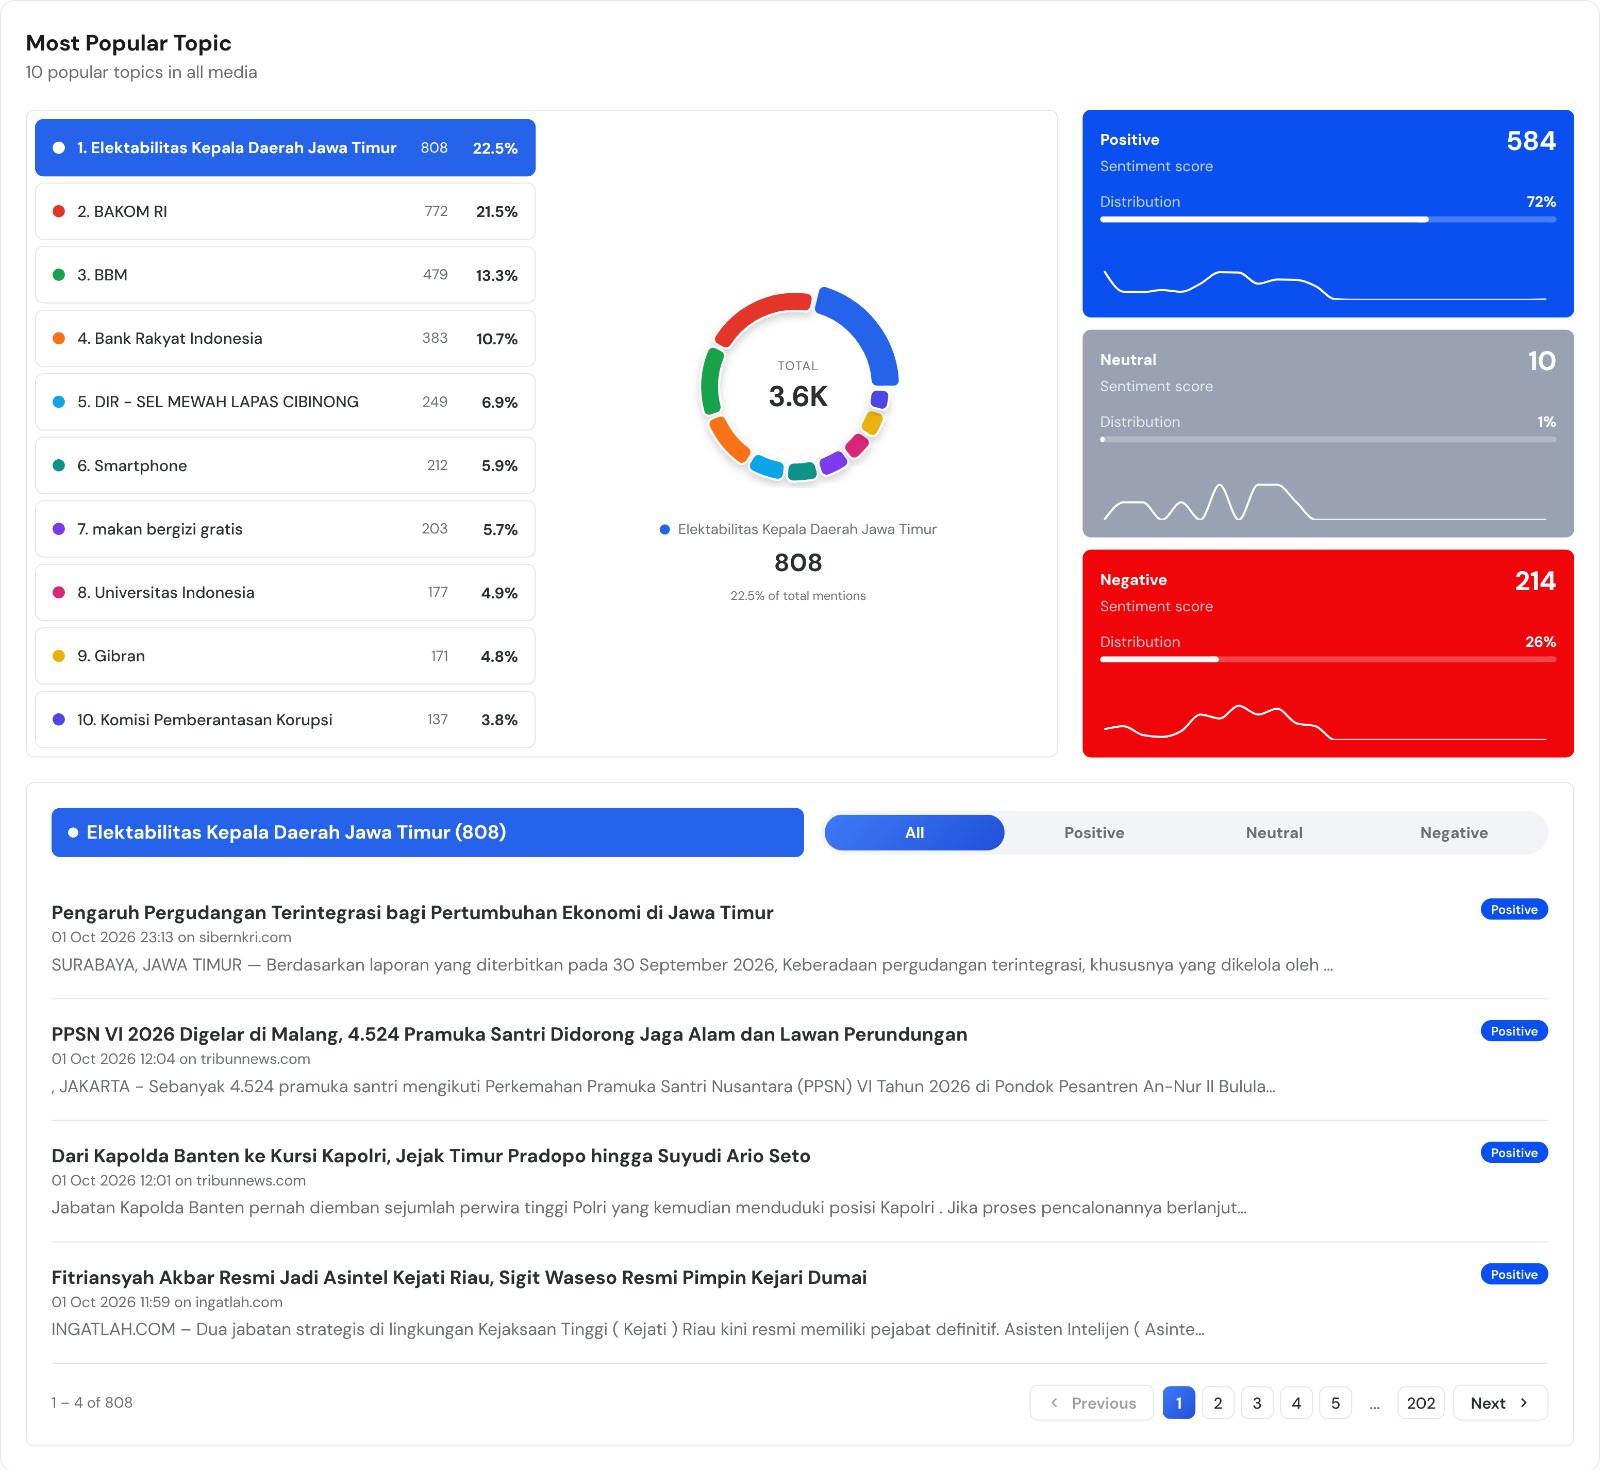This screenshot has height=1470, width=1600.
Task: Choose Komisi Pemberantasan Korupsi topic
Action: (285, 719)
